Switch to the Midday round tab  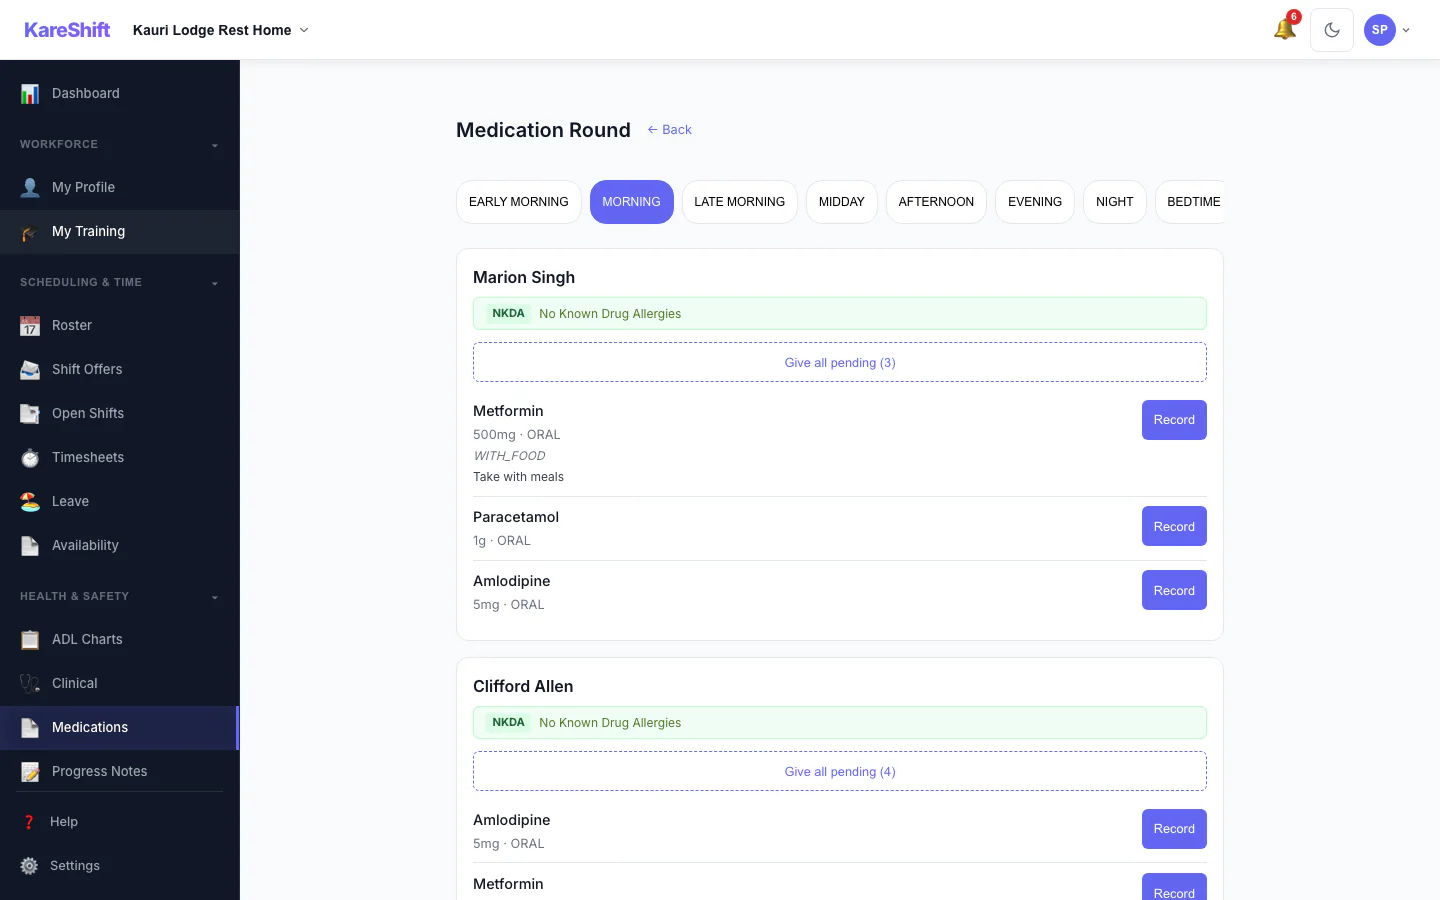click(x=842, y=202)
